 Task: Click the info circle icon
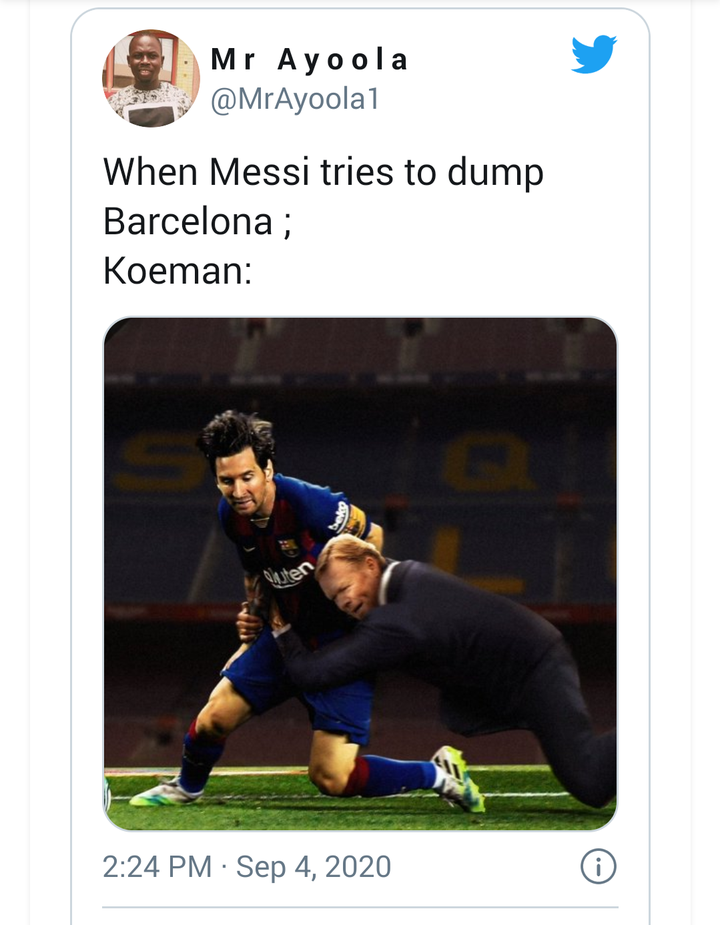[598, 866]
